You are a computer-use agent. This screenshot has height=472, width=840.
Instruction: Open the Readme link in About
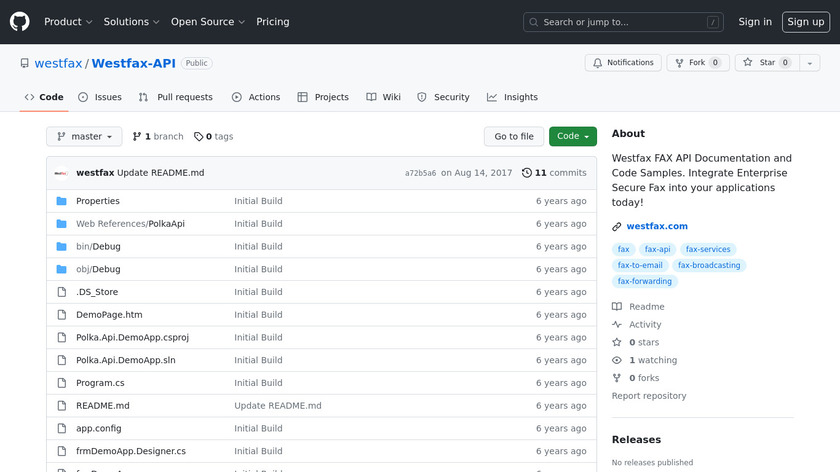(638, 306)
